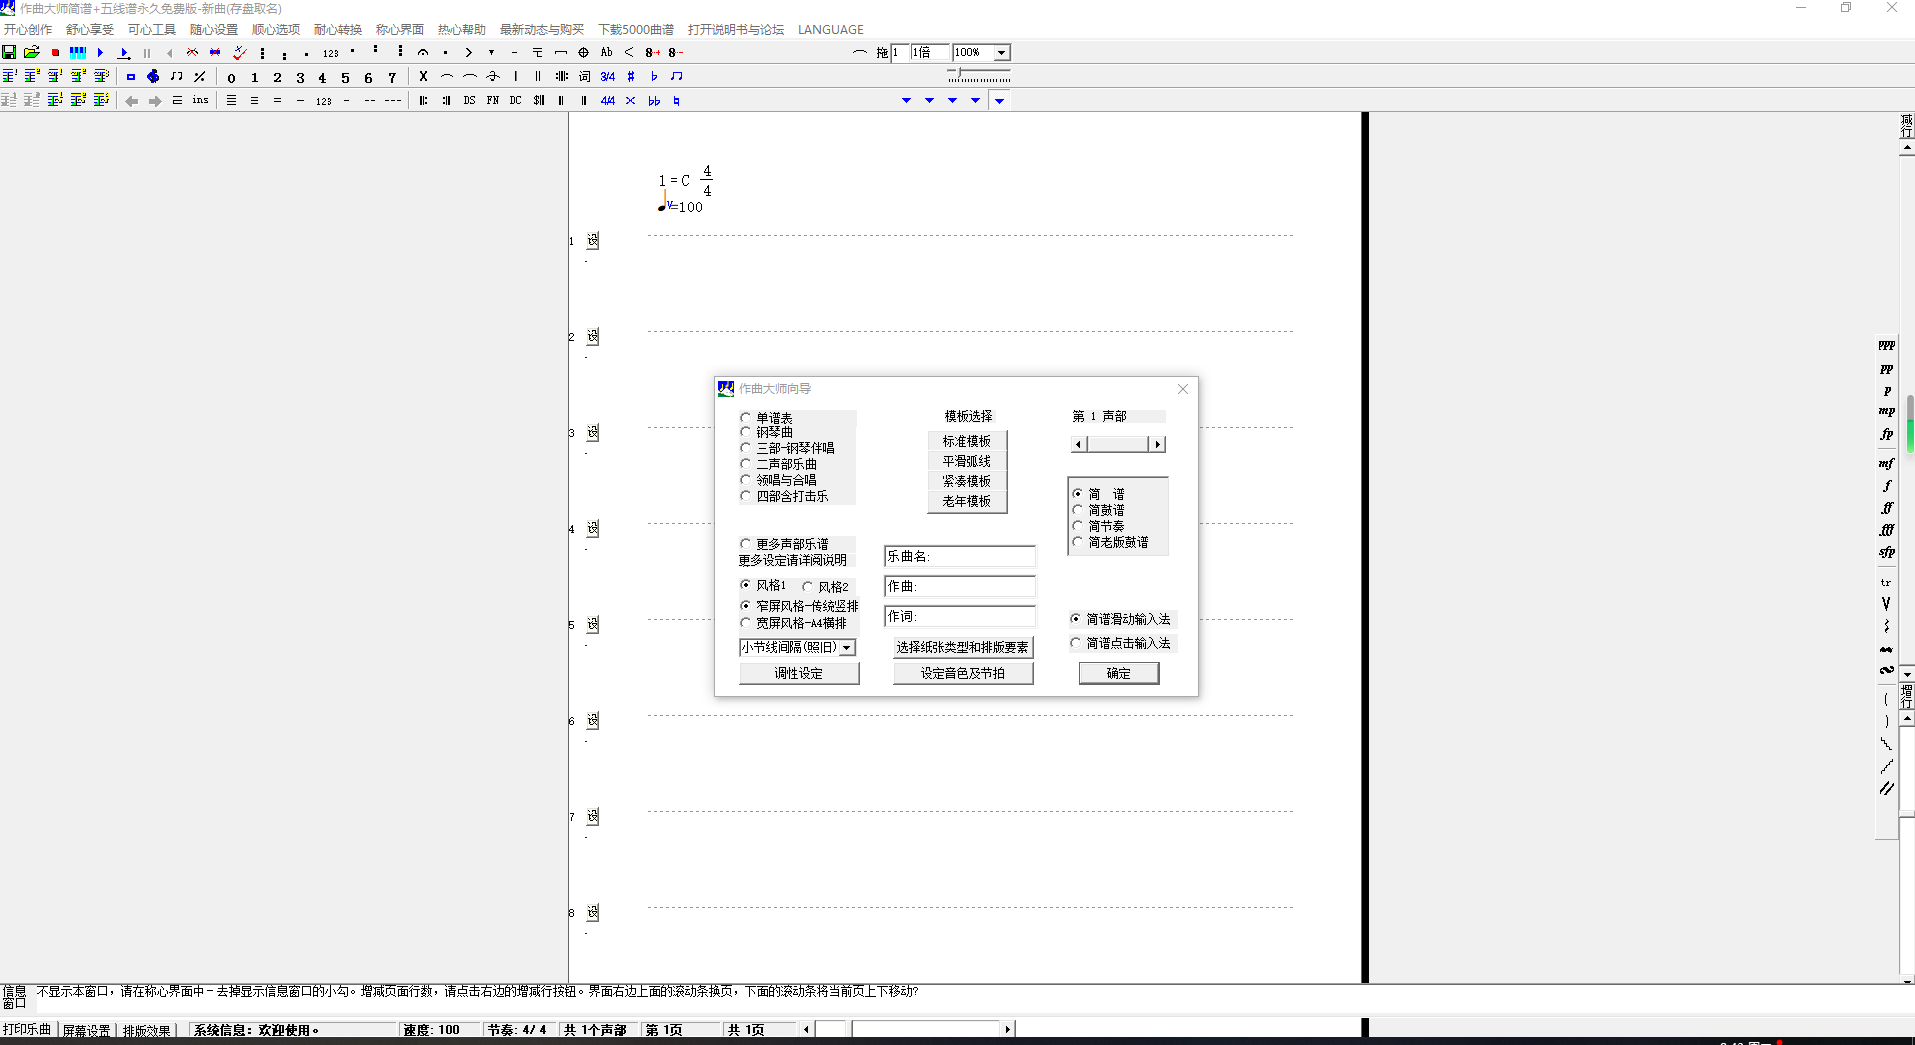Expand the 100% zoom dropdown
Image resolution: width=1915 pixels, height=1045 pixels.
(x=1001, y=52)
